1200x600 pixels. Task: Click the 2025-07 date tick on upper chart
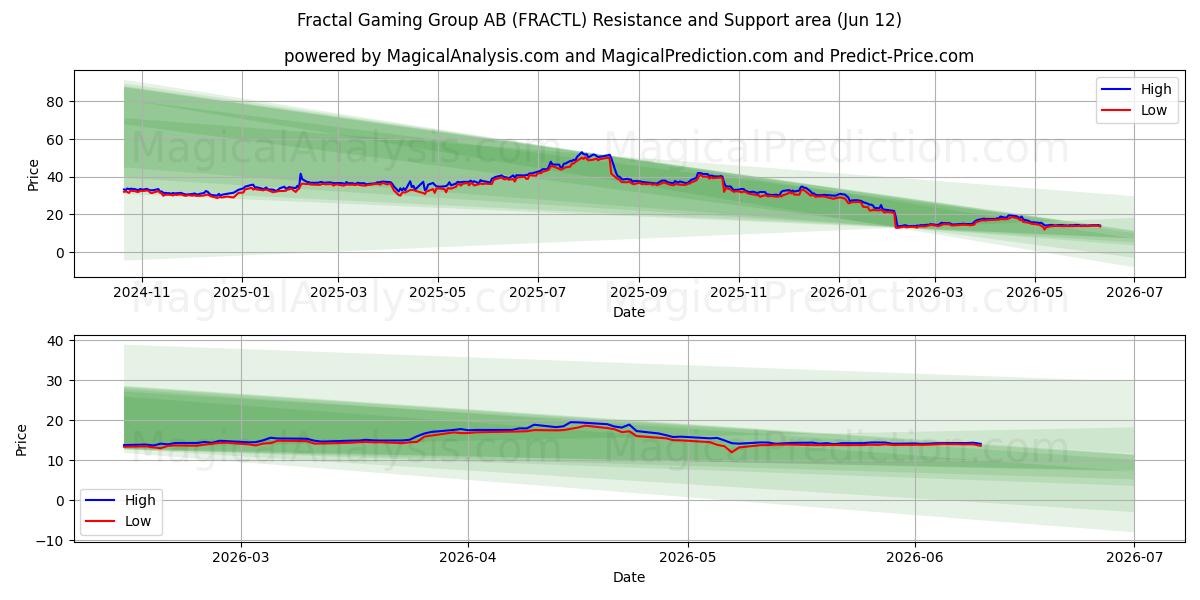(538, 293)
